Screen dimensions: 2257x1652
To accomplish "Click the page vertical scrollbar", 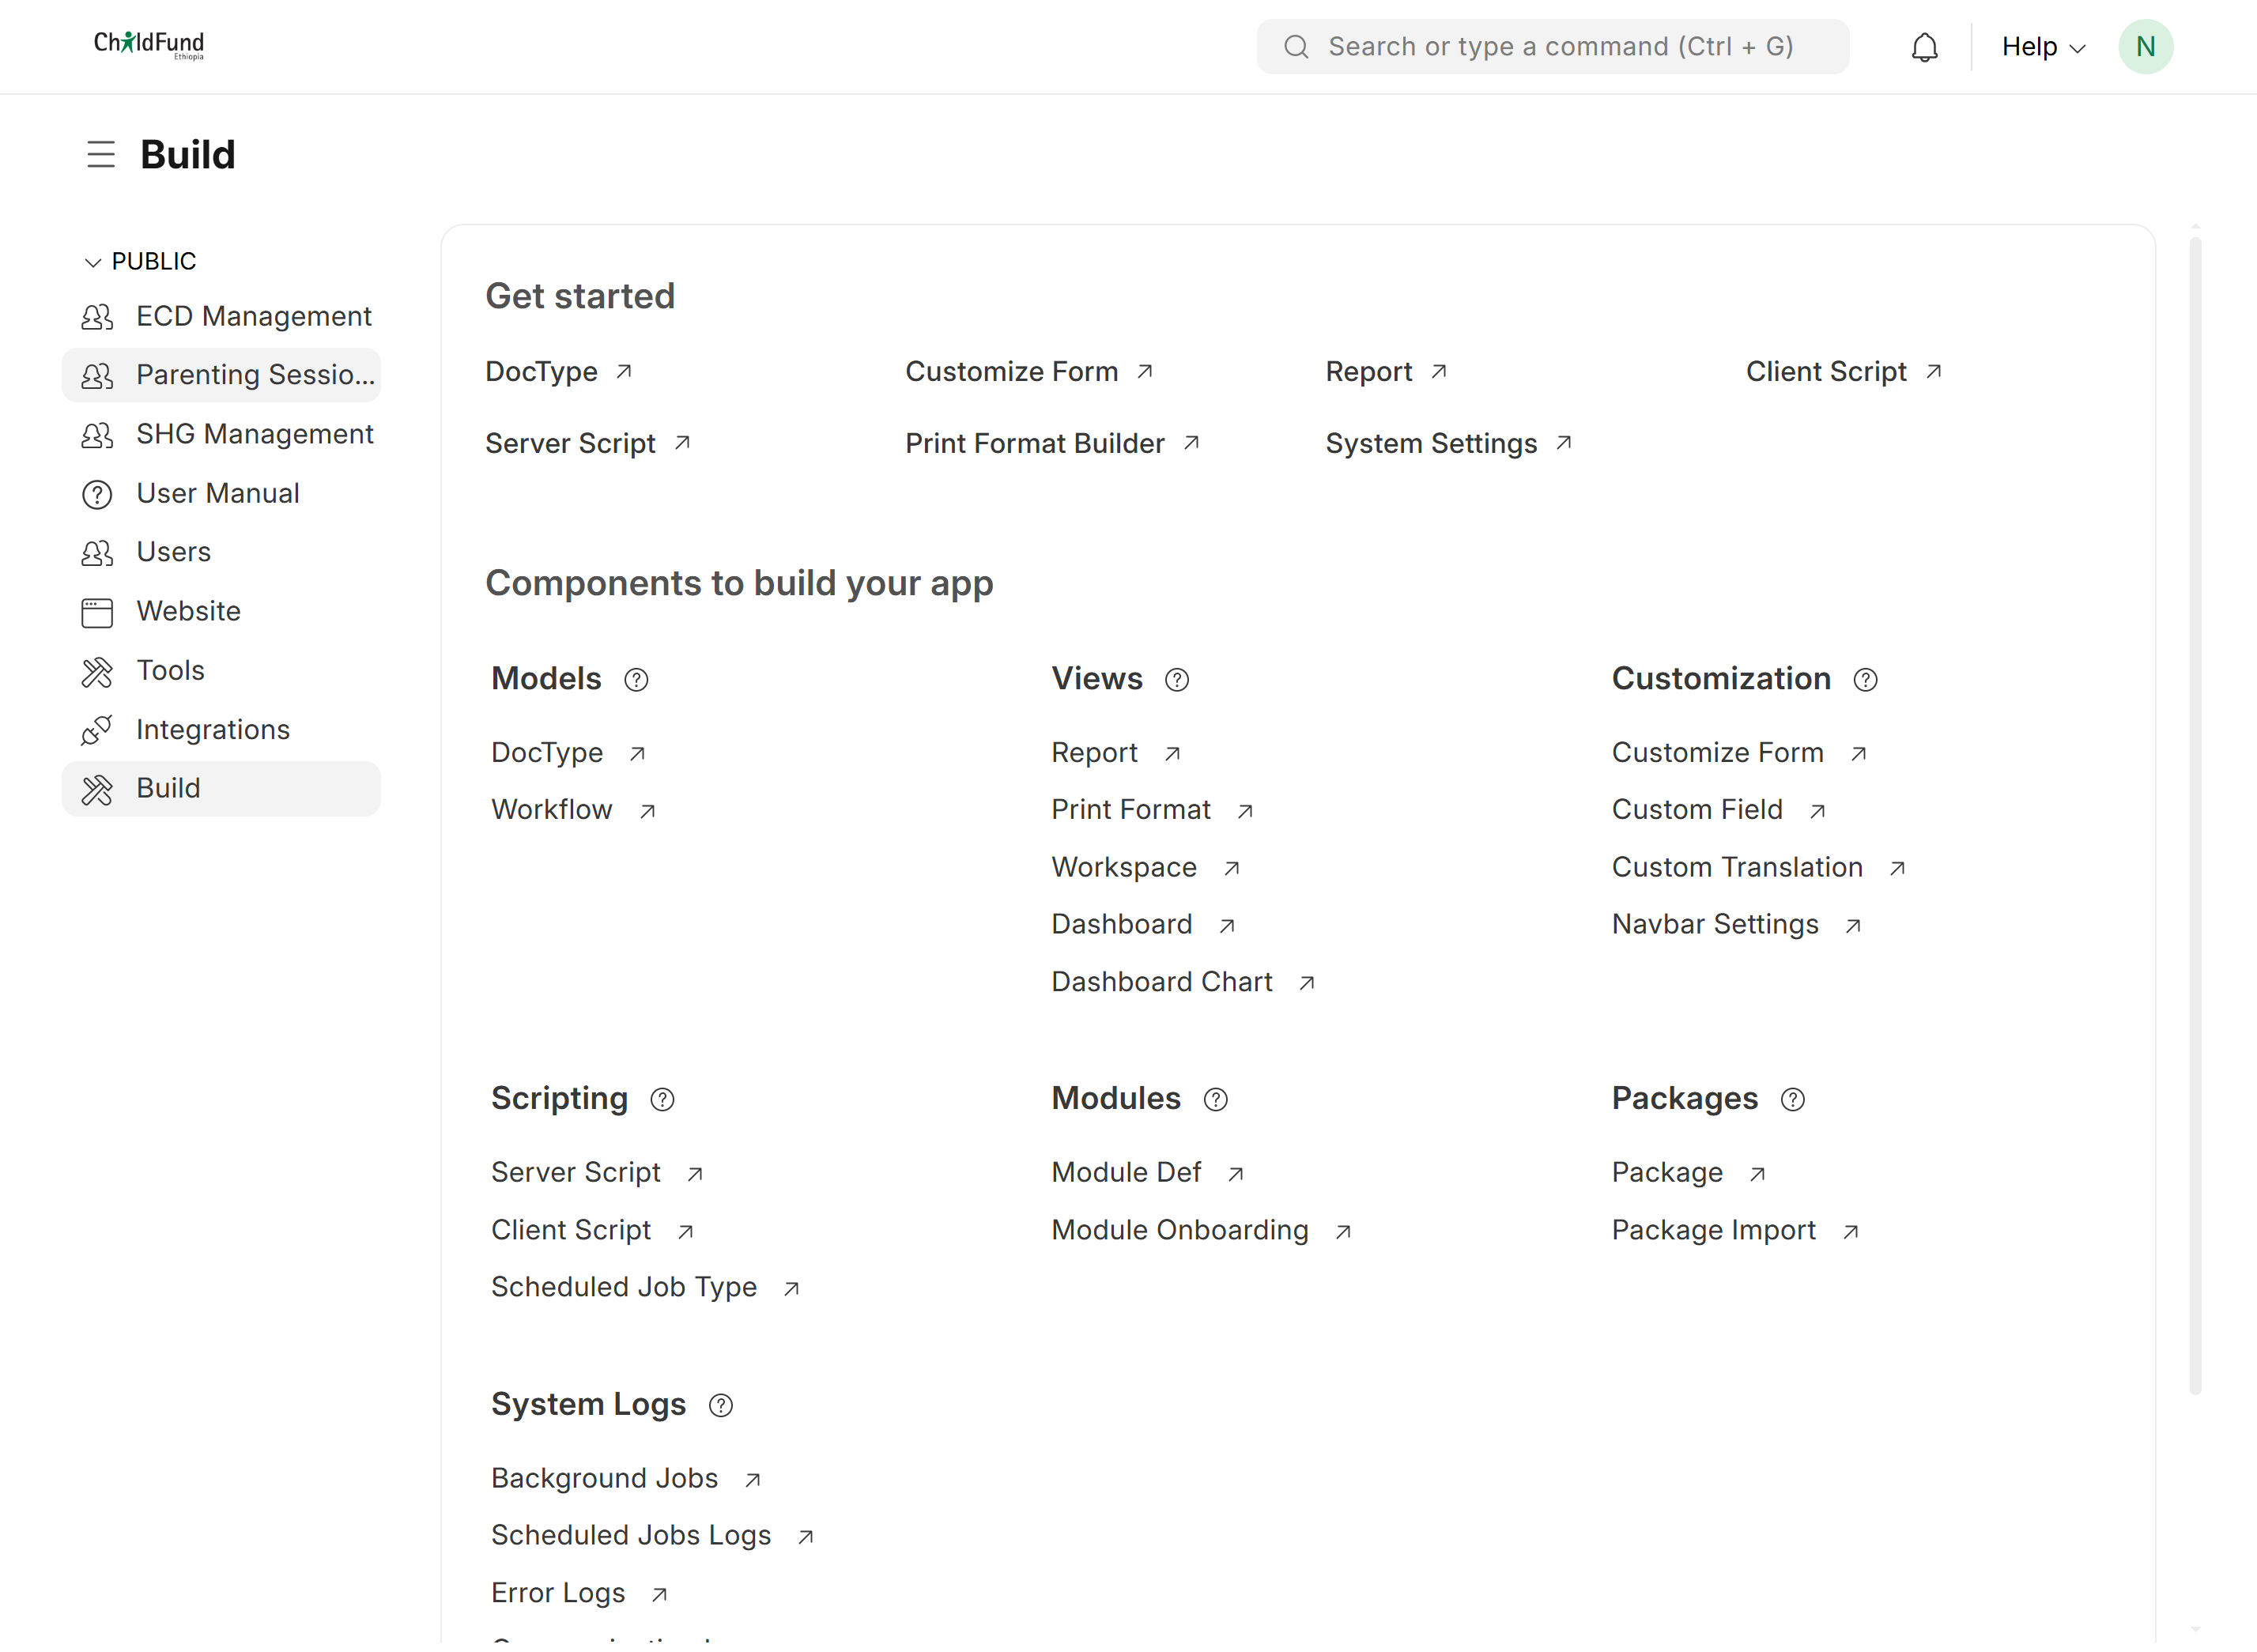I will click(x=2194, y=815).
